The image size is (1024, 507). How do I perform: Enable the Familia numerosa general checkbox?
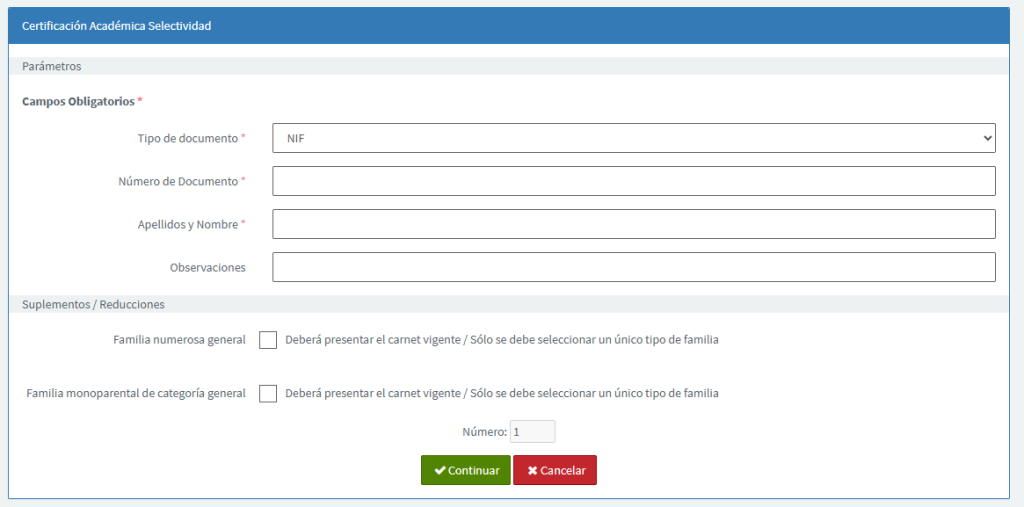(268, 340)
